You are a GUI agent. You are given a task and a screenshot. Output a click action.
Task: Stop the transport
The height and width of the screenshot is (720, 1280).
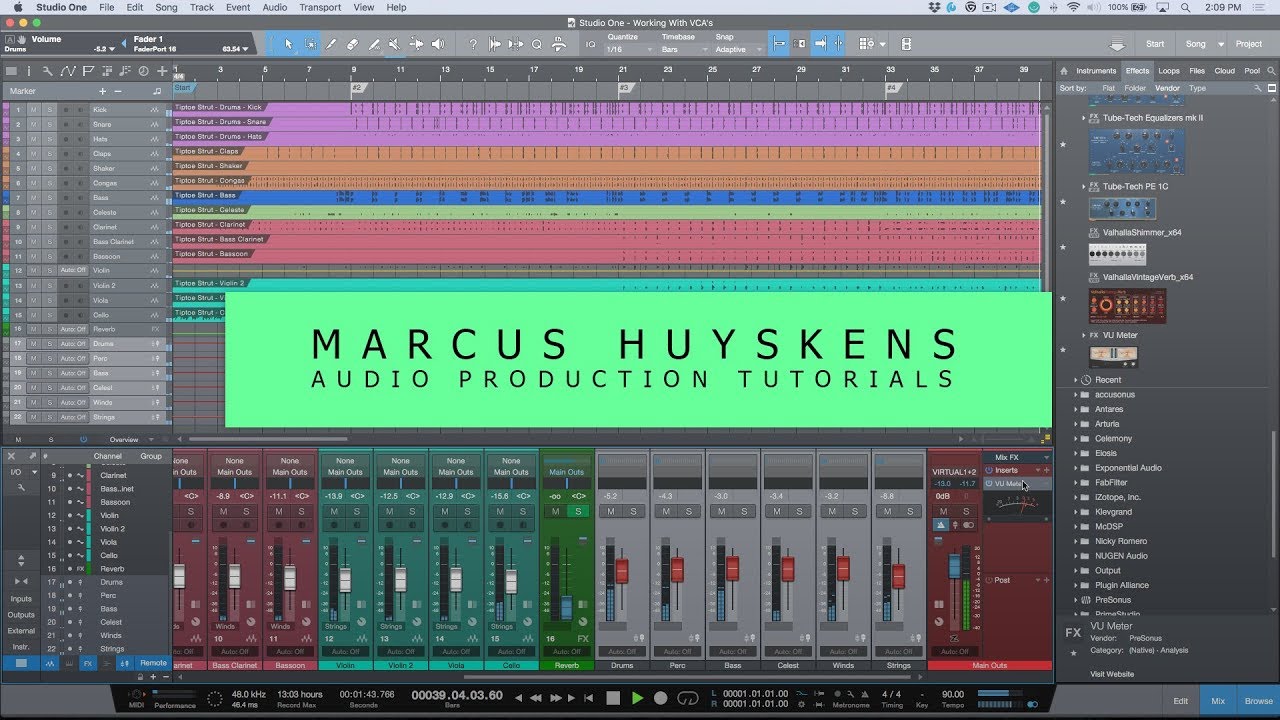(x=613, y=698)
